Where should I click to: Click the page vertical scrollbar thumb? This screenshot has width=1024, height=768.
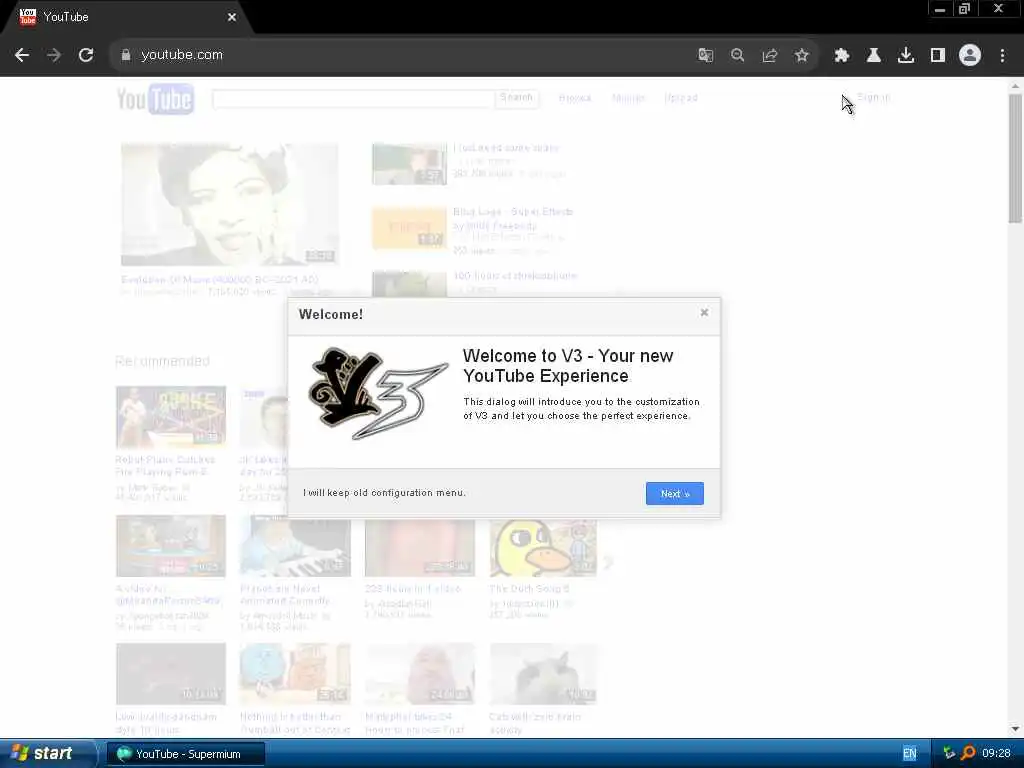point(1015,158)
